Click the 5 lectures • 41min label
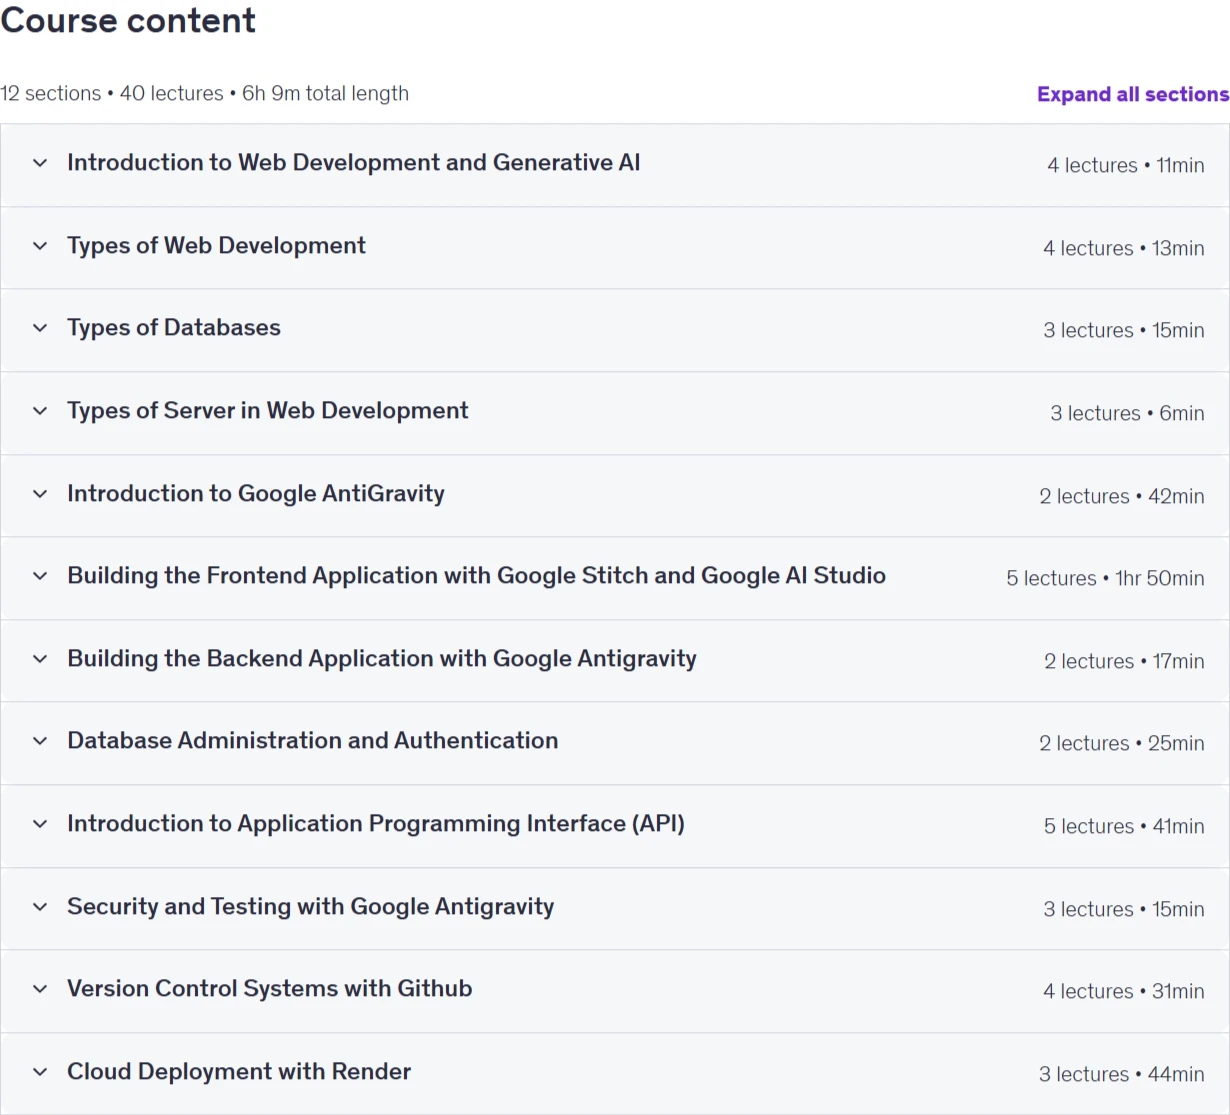Screen dimensions: 1230x1115 pos(1124,826)
